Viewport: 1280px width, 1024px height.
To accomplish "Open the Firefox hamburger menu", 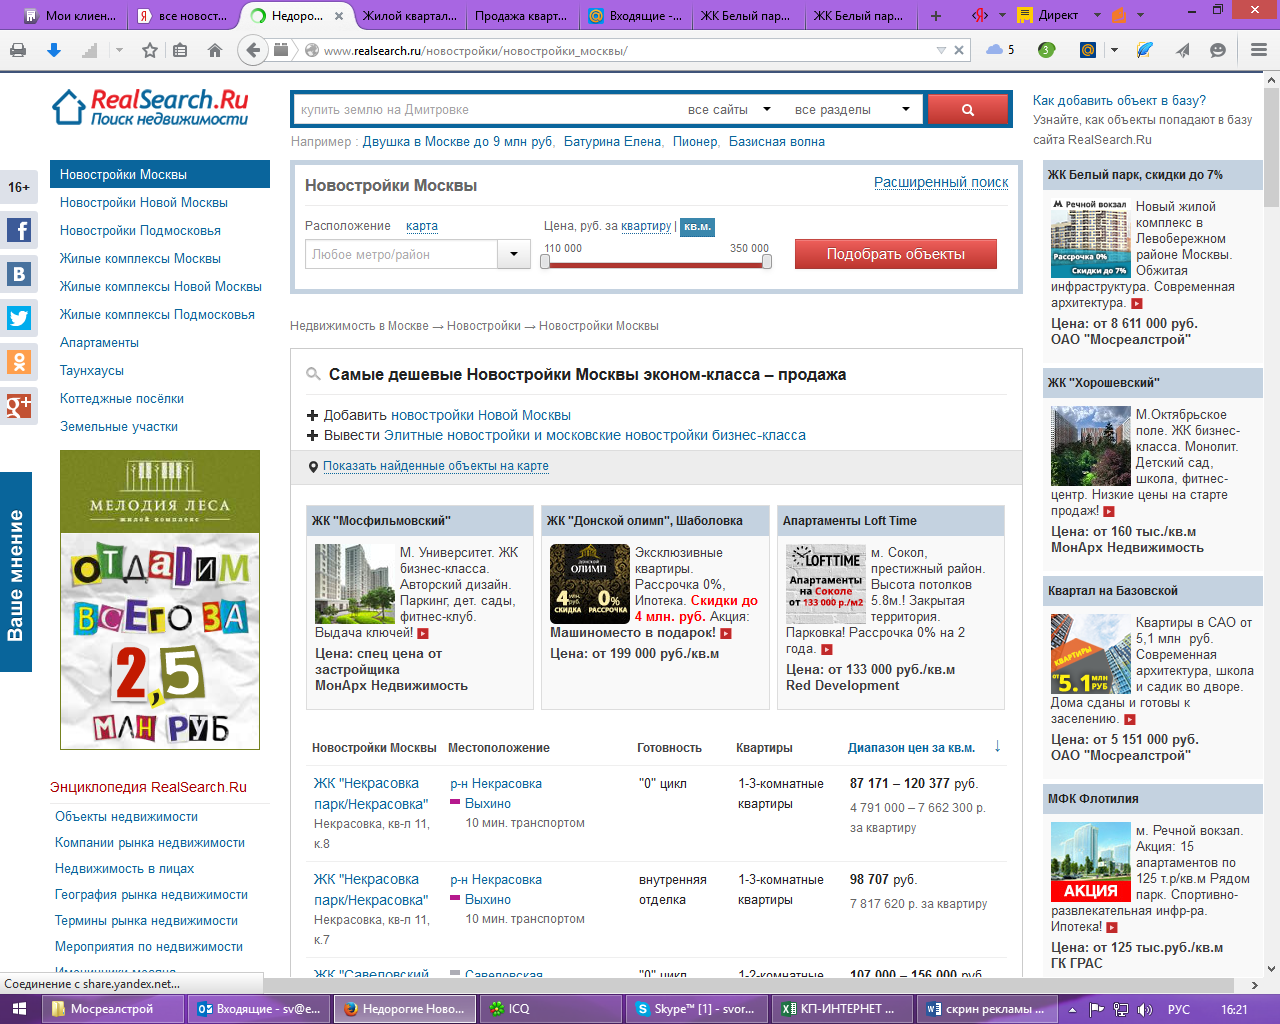I will tap(1259, 50).
